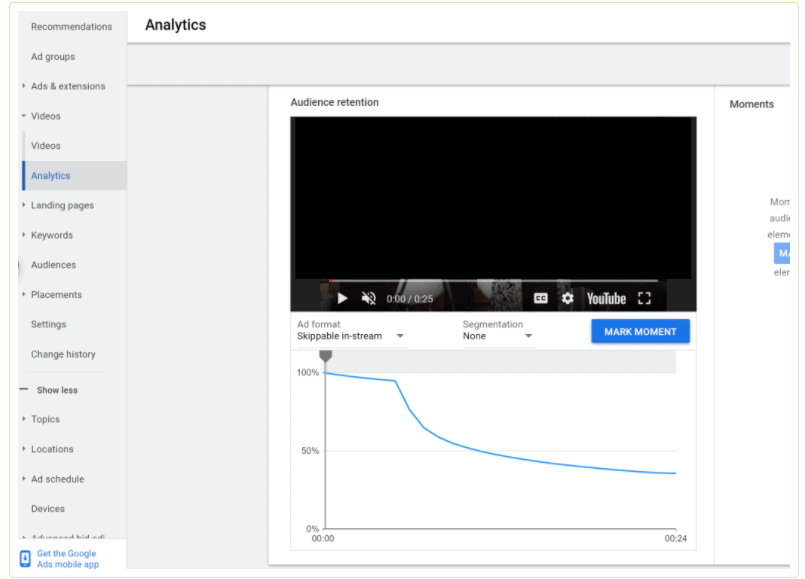Expand the Keywords section arrow
The width and height of the screenshot is (805, 579).
coord(24,236)
